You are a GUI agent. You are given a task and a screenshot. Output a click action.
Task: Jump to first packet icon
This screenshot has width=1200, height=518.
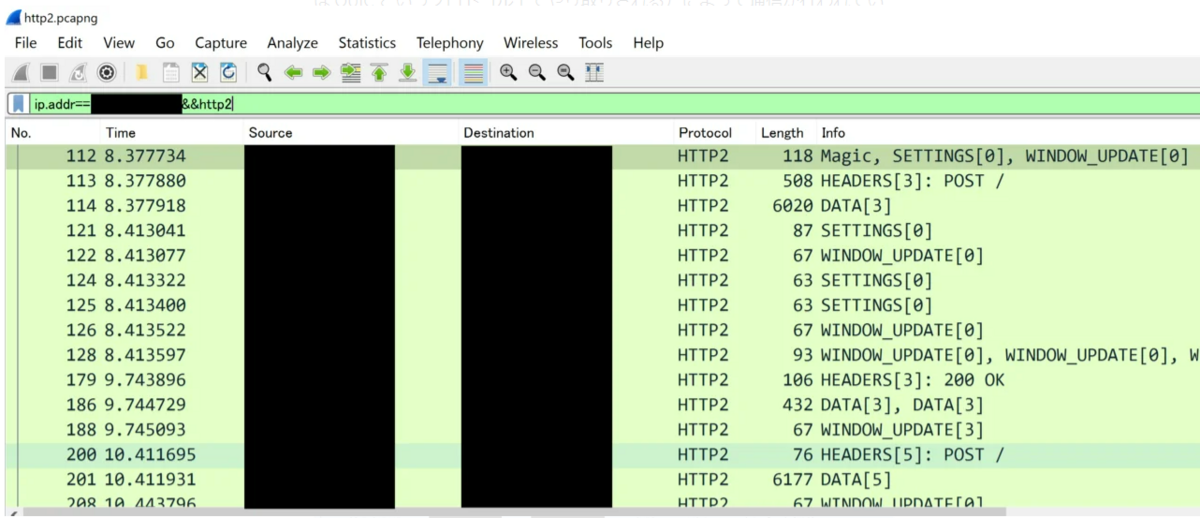click(x=379, y=72)
